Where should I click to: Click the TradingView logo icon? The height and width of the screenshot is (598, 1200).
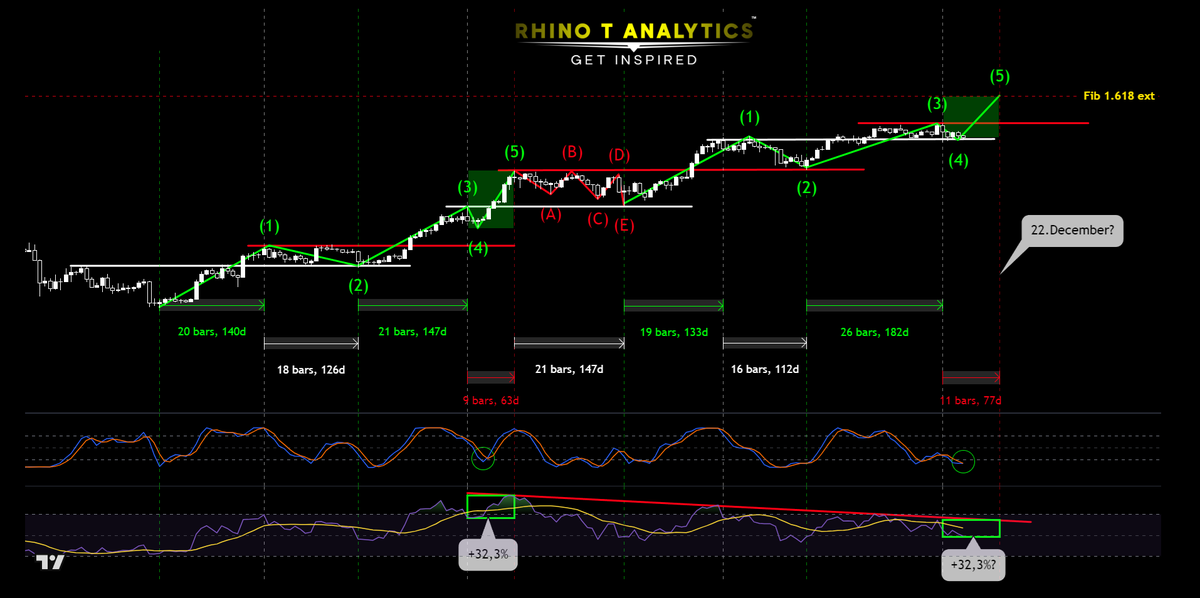click(x=50, y=562)
